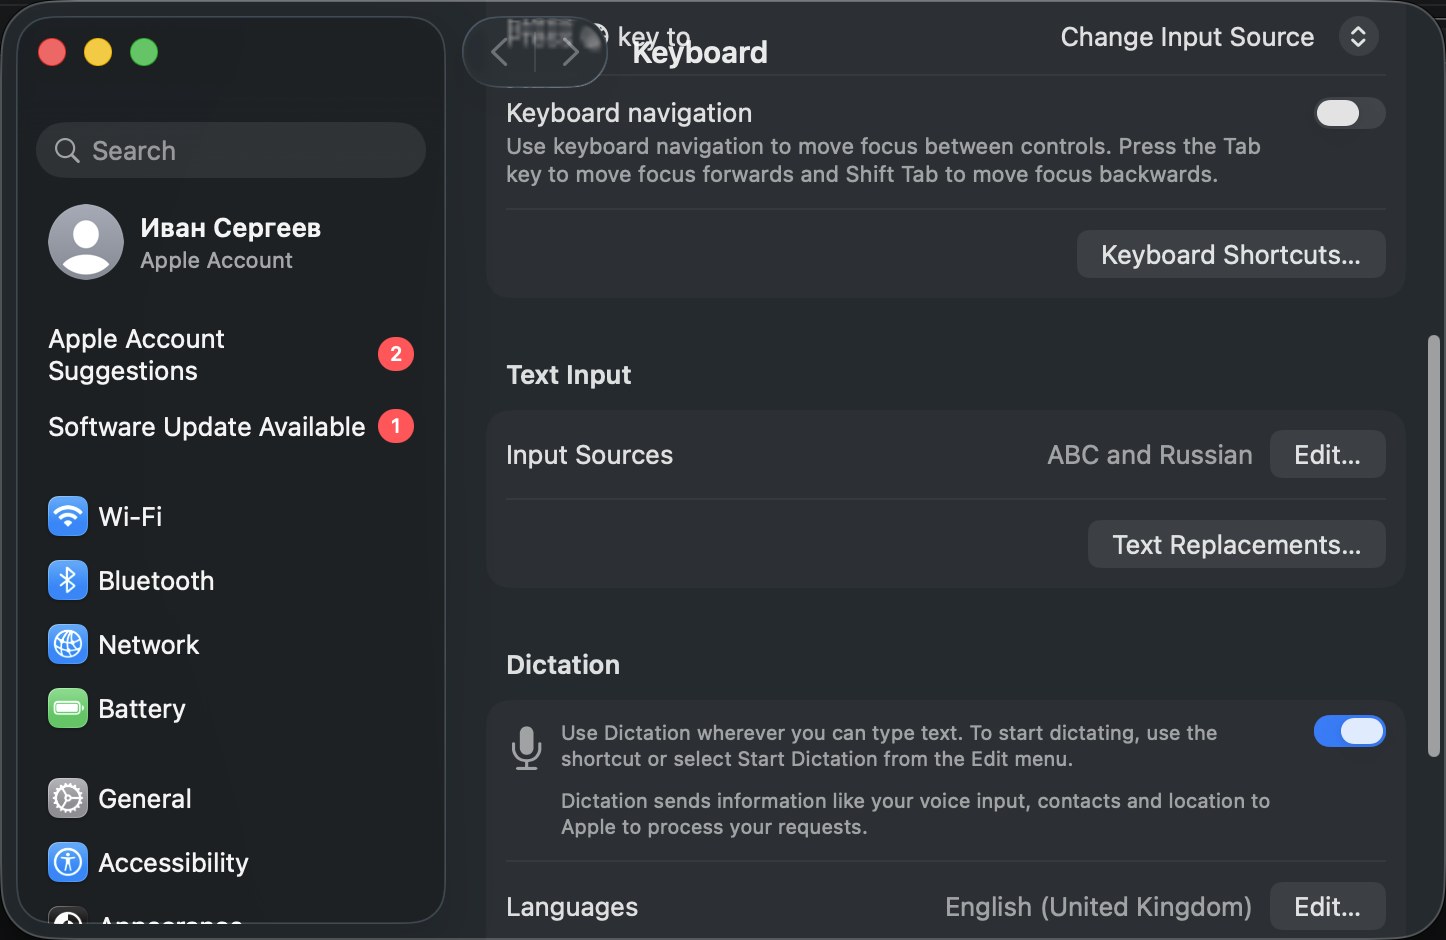Click the Text Replacements button

pyautogui.click(x=1237, y=544)
